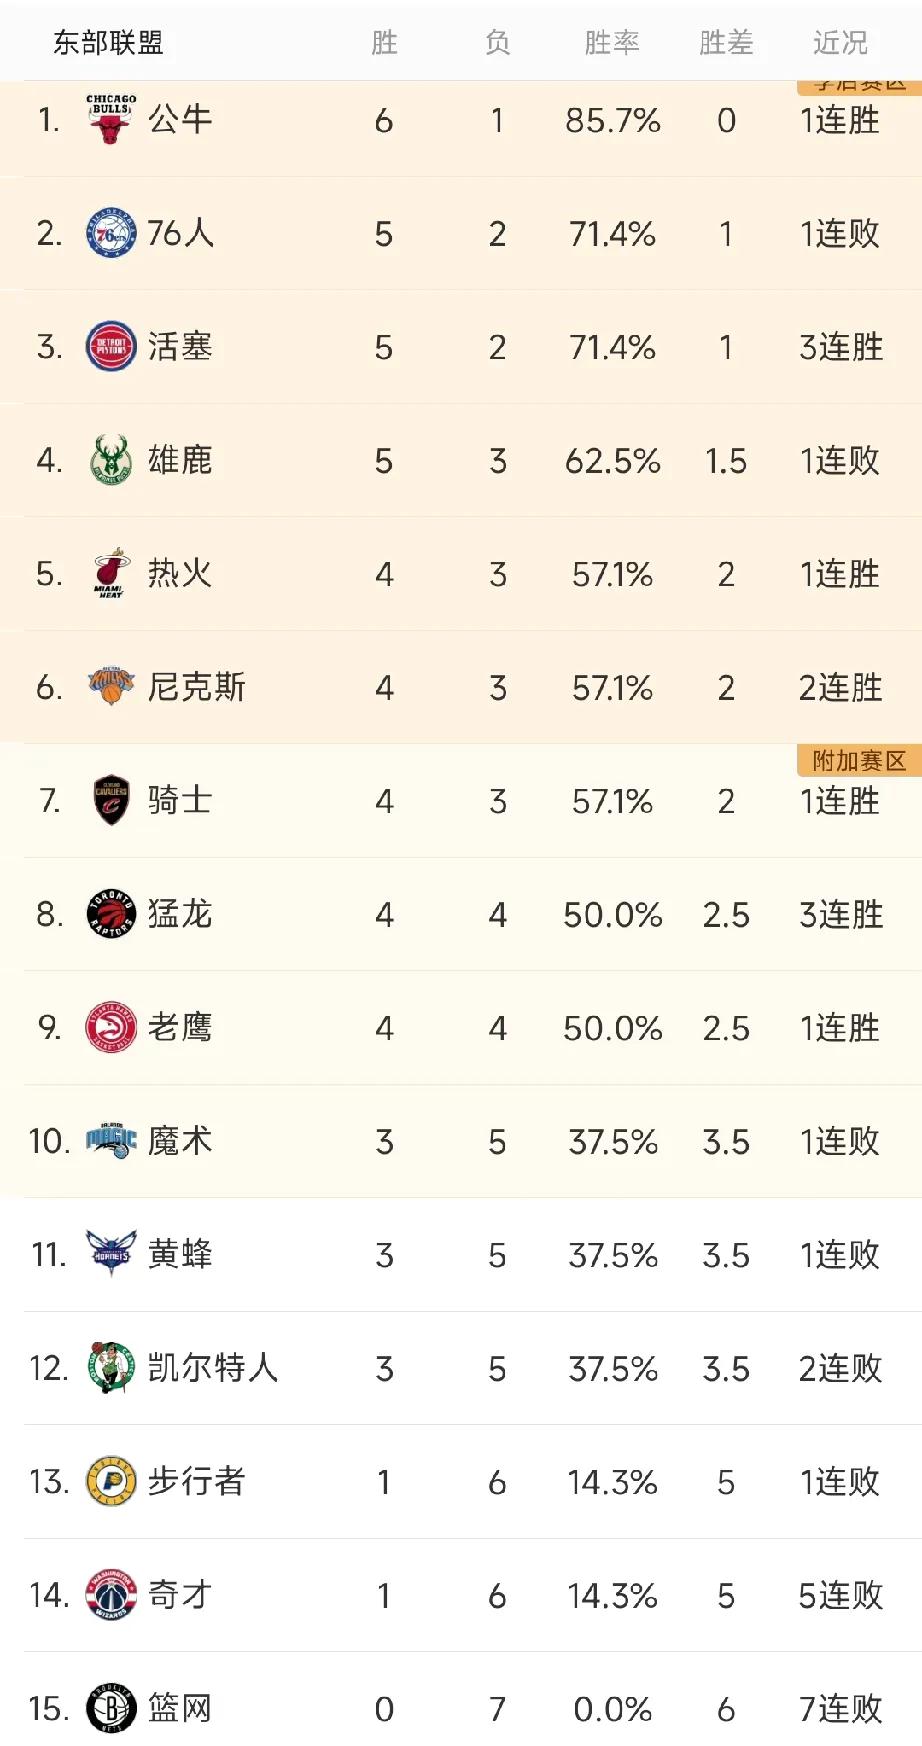Open the 尼克斯 team name link

point(199,687)
